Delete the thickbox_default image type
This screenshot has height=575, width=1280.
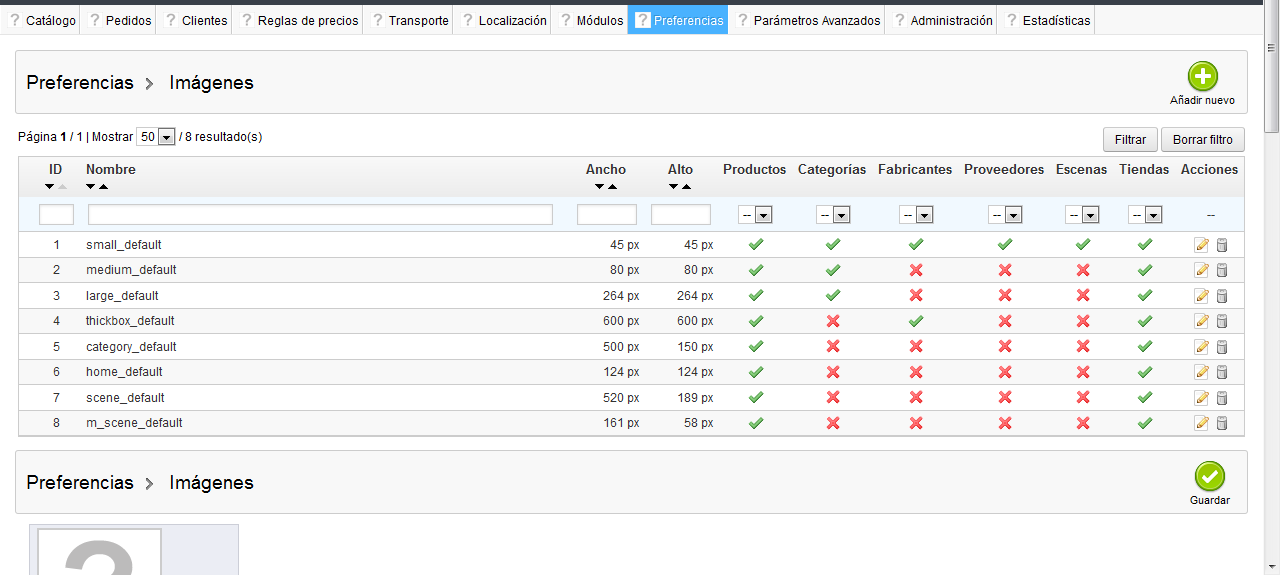coord(1222,321)
